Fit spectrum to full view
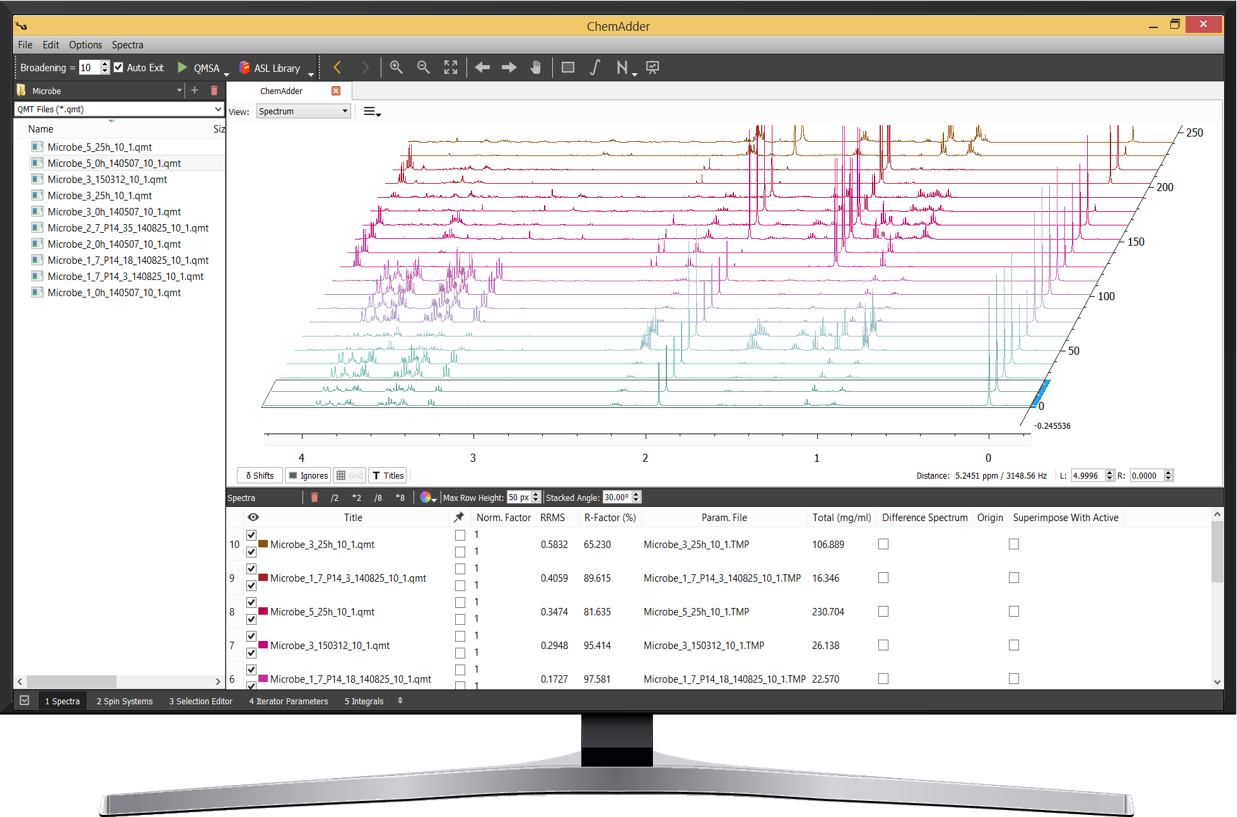 [451, 68]
